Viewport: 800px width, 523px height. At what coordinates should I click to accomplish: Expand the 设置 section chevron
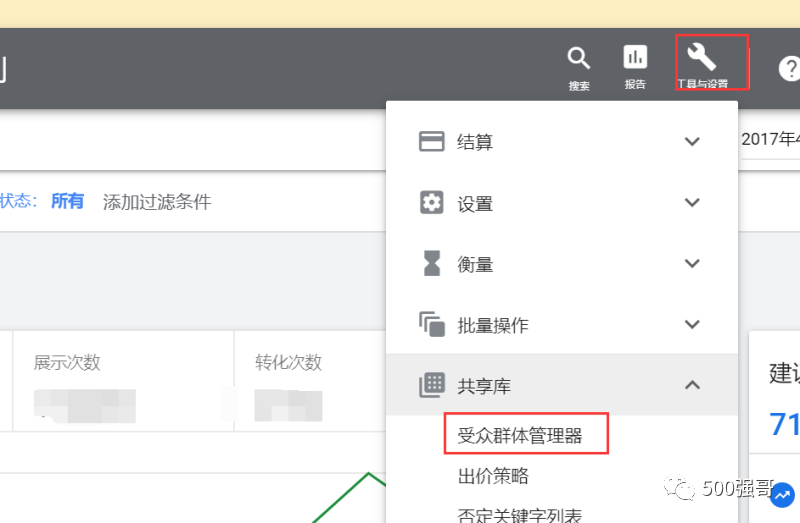tap(692, 203)
